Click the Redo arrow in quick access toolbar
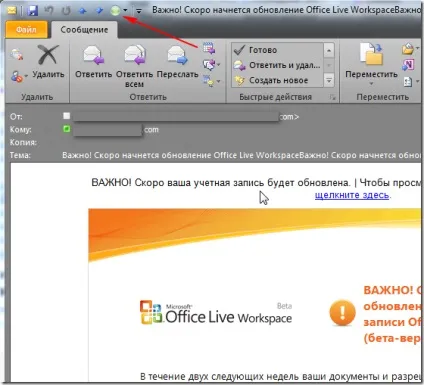 click(66, 11)
